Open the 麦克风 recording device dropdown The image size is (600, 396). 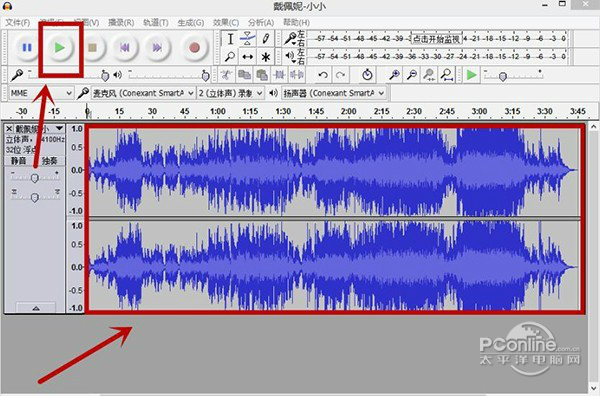pos(143,93)
